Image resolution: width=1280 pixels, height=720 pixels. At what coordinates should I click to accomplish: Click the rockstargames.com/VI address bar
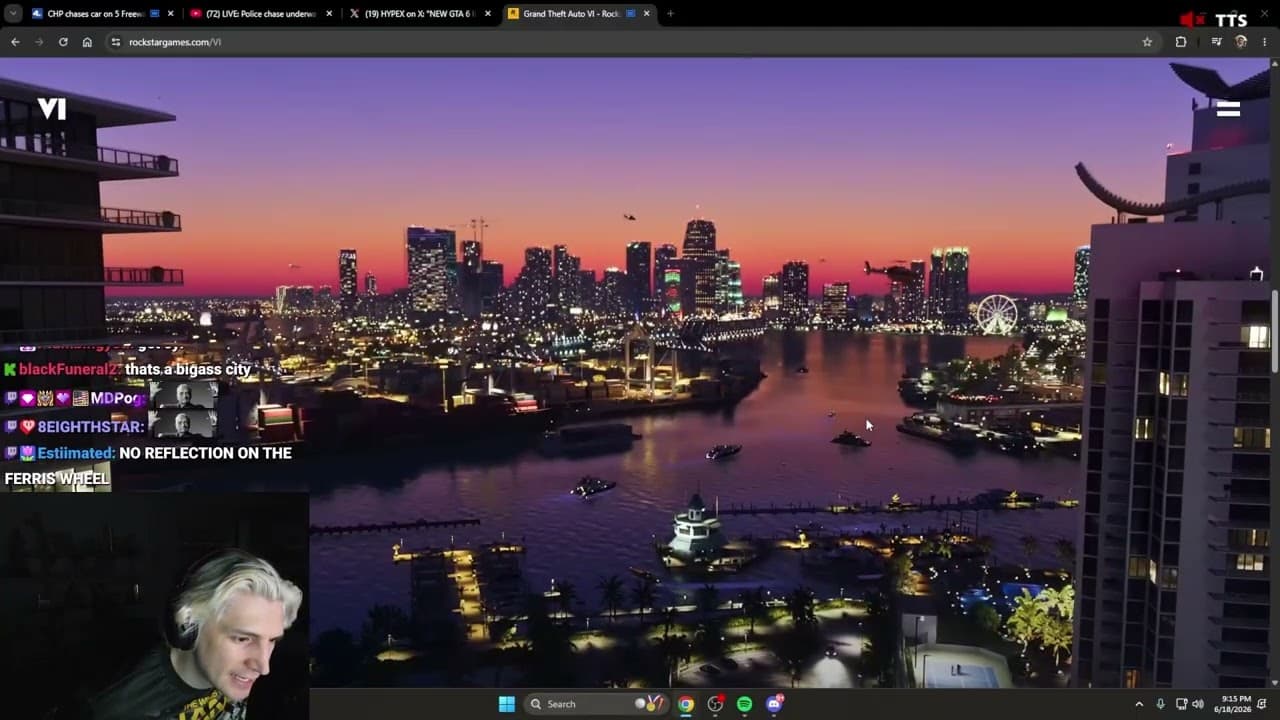tap(630, 42)
